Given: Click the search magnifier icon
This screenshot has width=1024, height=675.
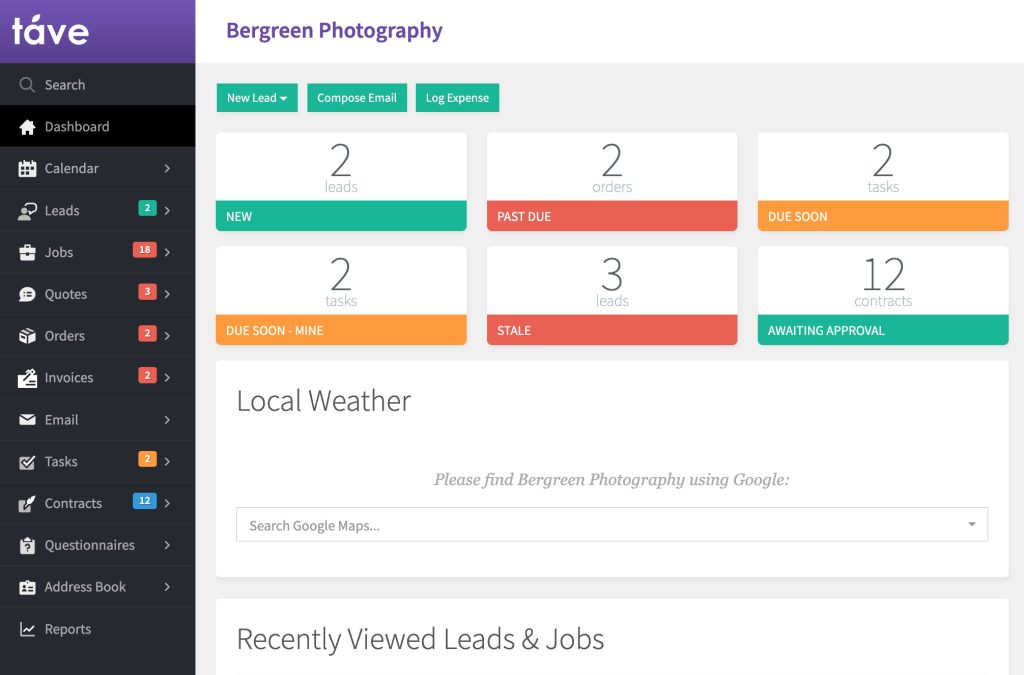Looking at the screenshot, I should click(27, 85).
